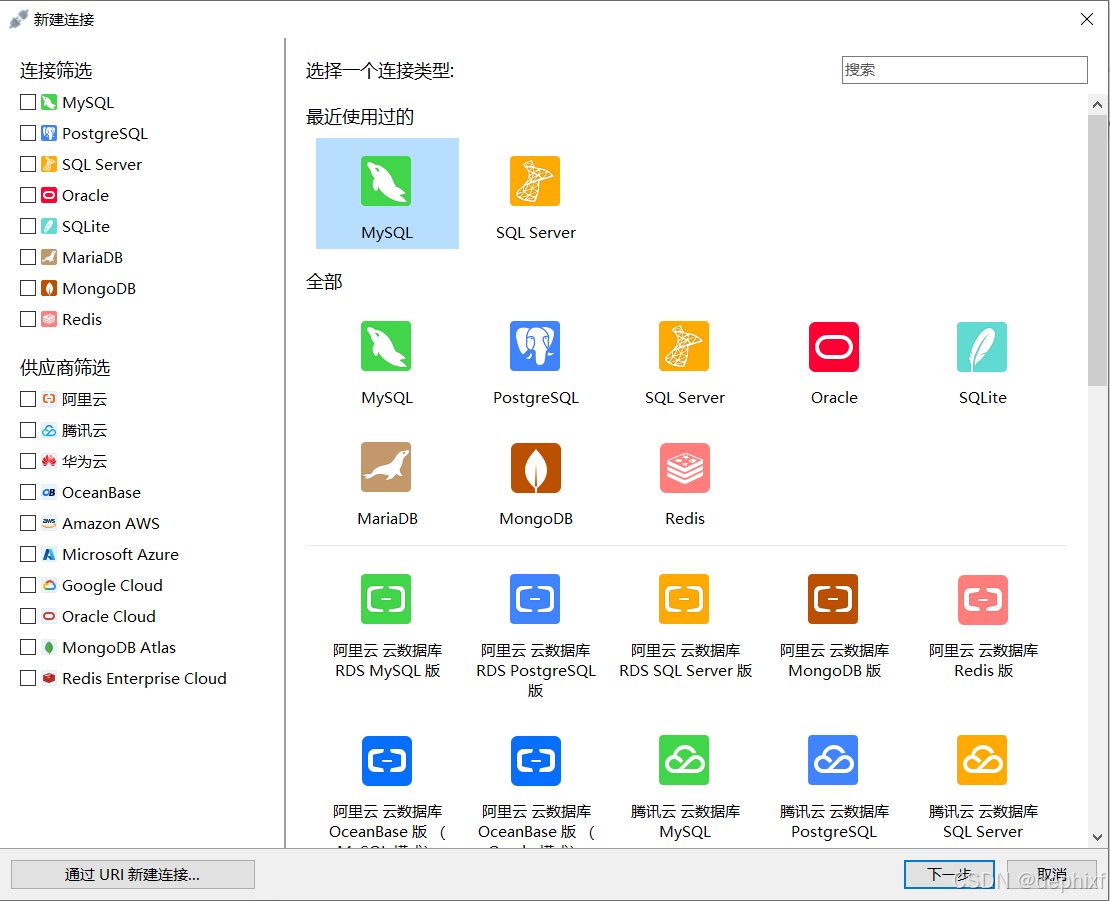Choose SQL Server icon under All section

tap(684, 346)
